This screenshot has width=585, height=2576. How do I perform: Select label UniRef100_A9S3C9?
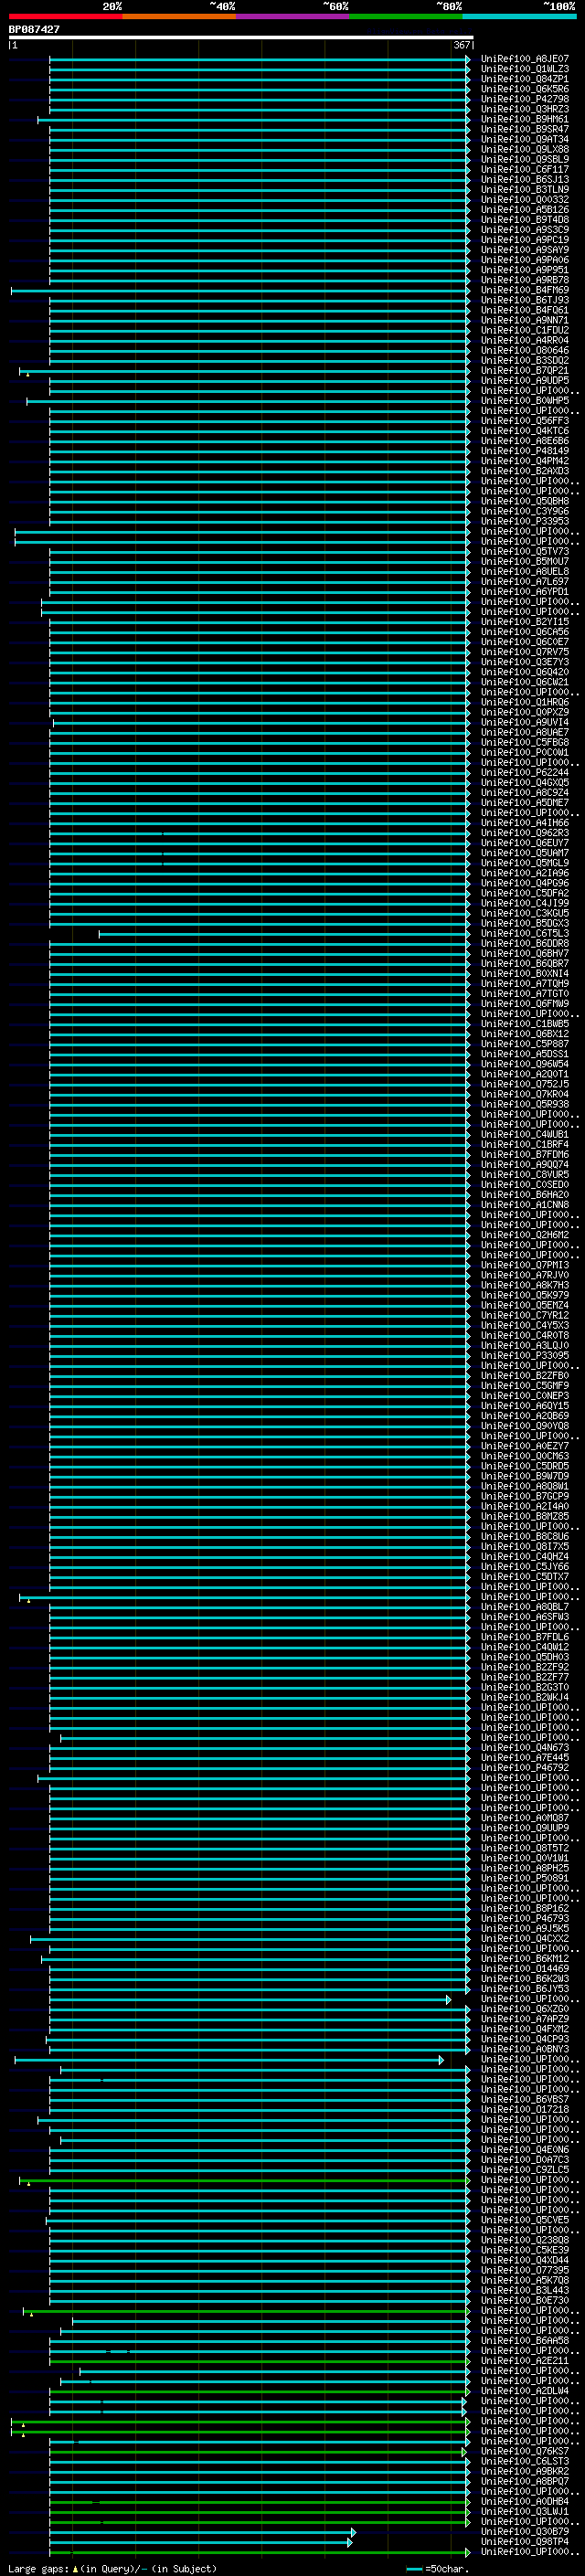(525, 230)
